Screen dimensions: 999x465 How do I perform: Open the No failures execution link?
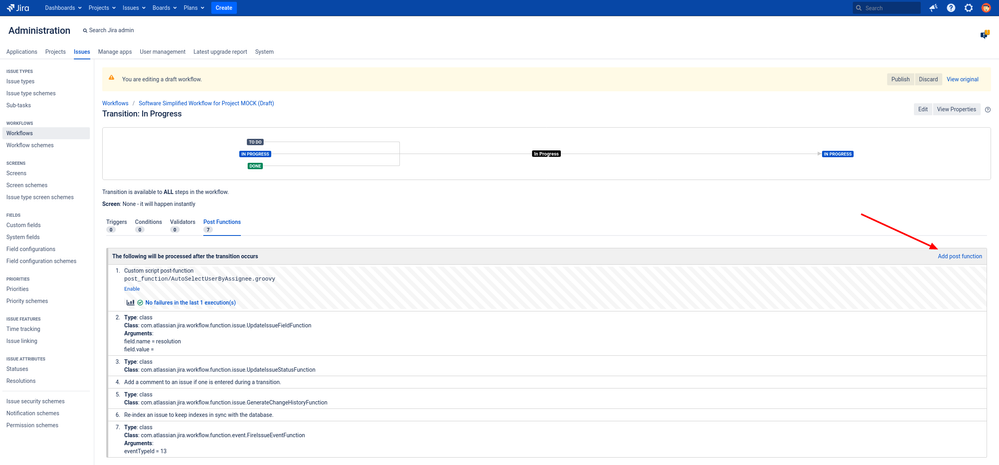tap(190, 303)
